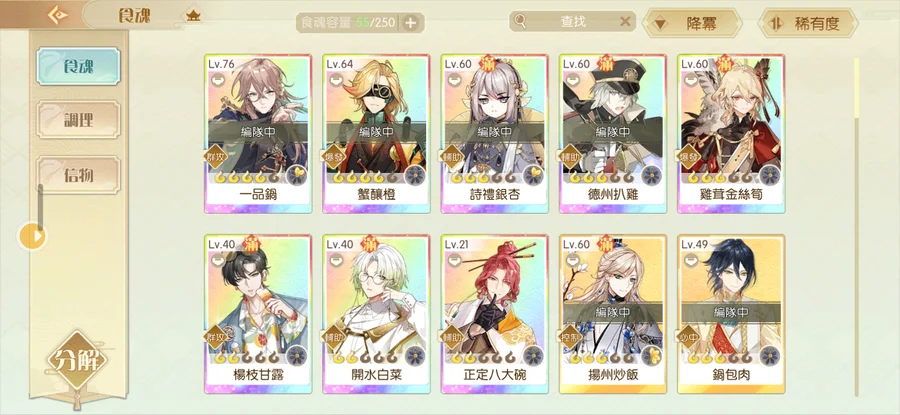The width and height of the screenshot is (900, 415).
Task: Select the 食魂 tab button
Action: coord(78,66)
